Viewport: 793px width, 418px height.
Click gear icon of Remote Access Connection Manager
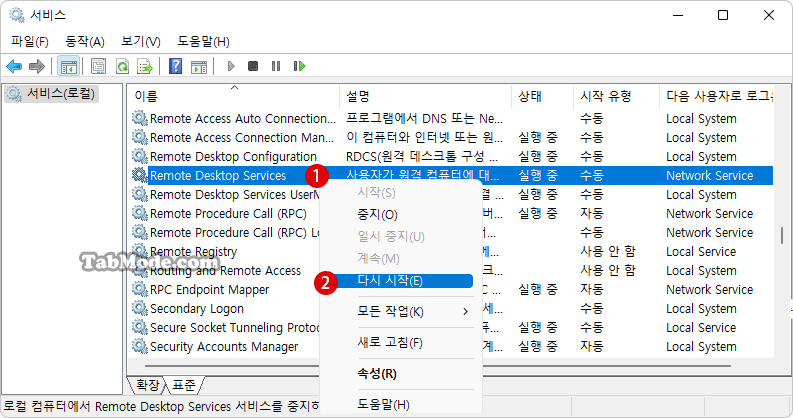[140, 137]
